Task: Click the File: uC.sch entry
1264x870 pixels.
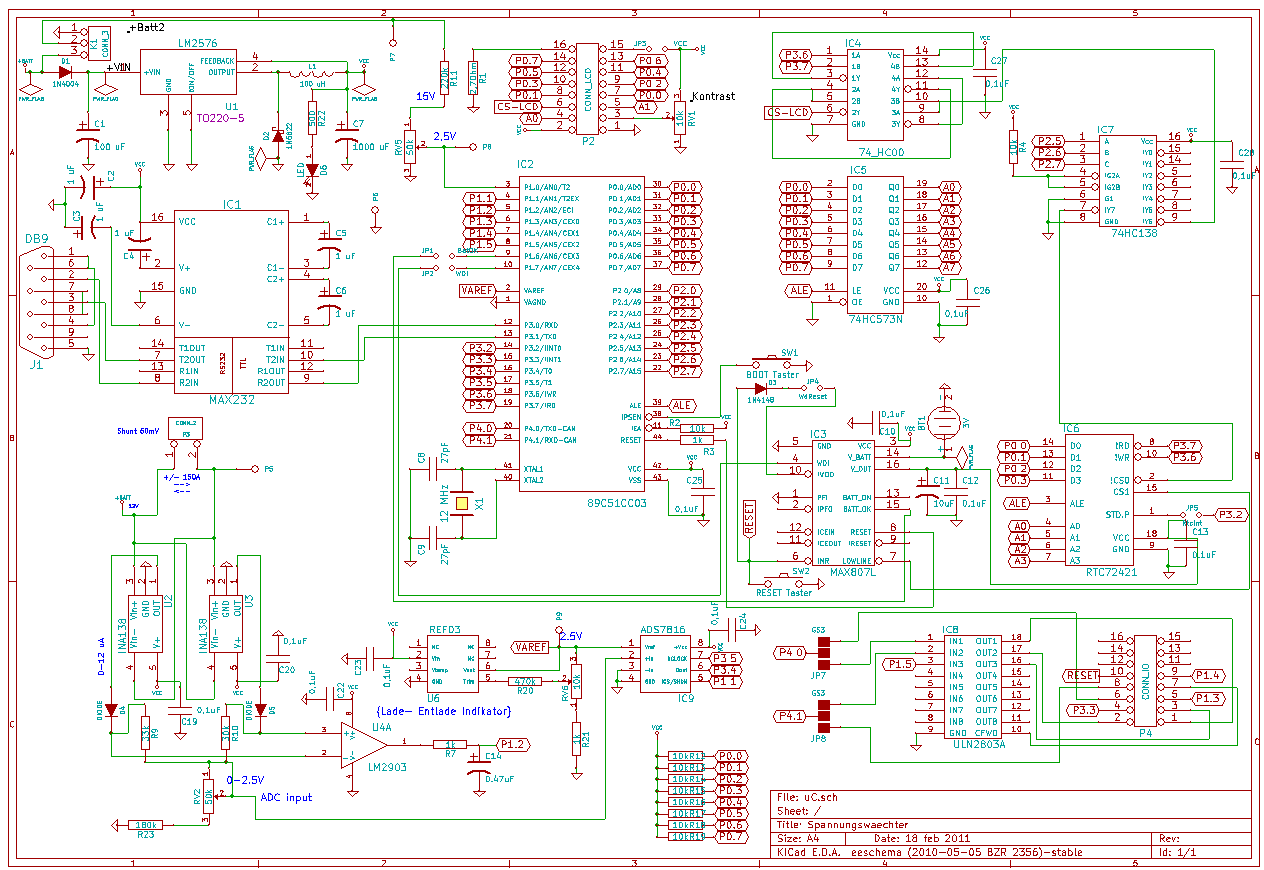Action: tap(807, 797)
